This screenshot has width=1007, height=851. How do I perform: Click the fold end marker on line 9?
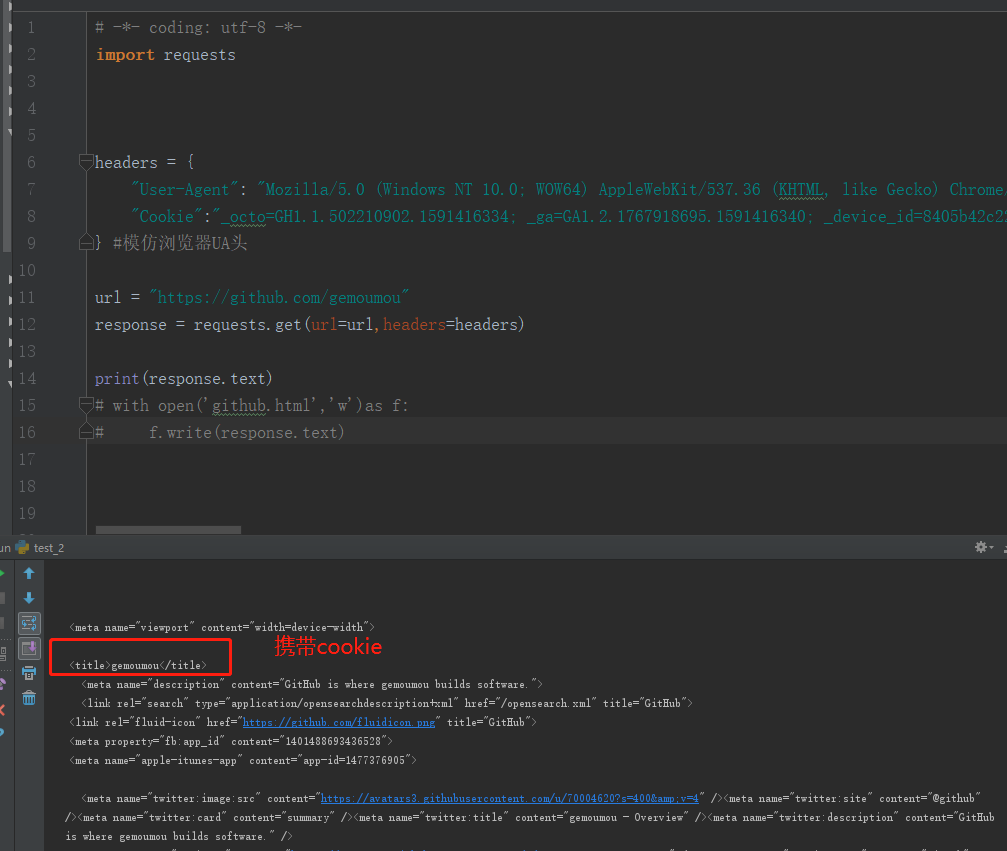pos(85,243)
